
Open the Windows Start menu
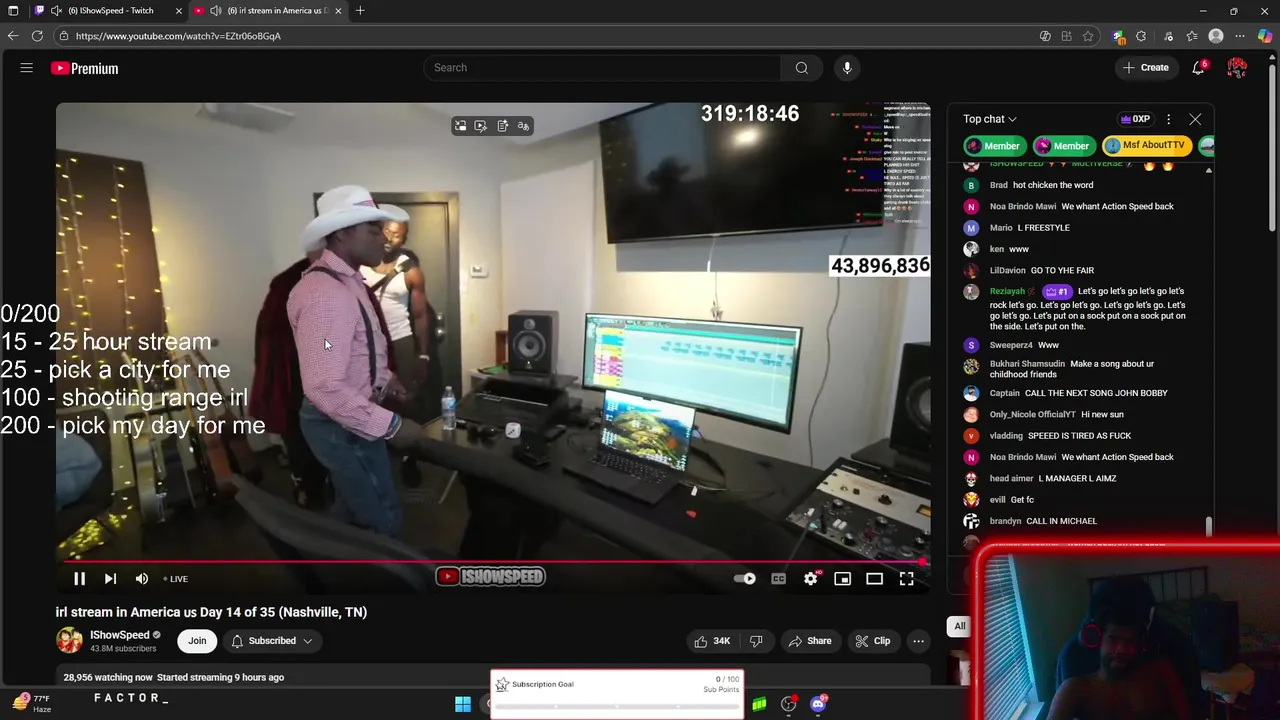pos(463,704)
